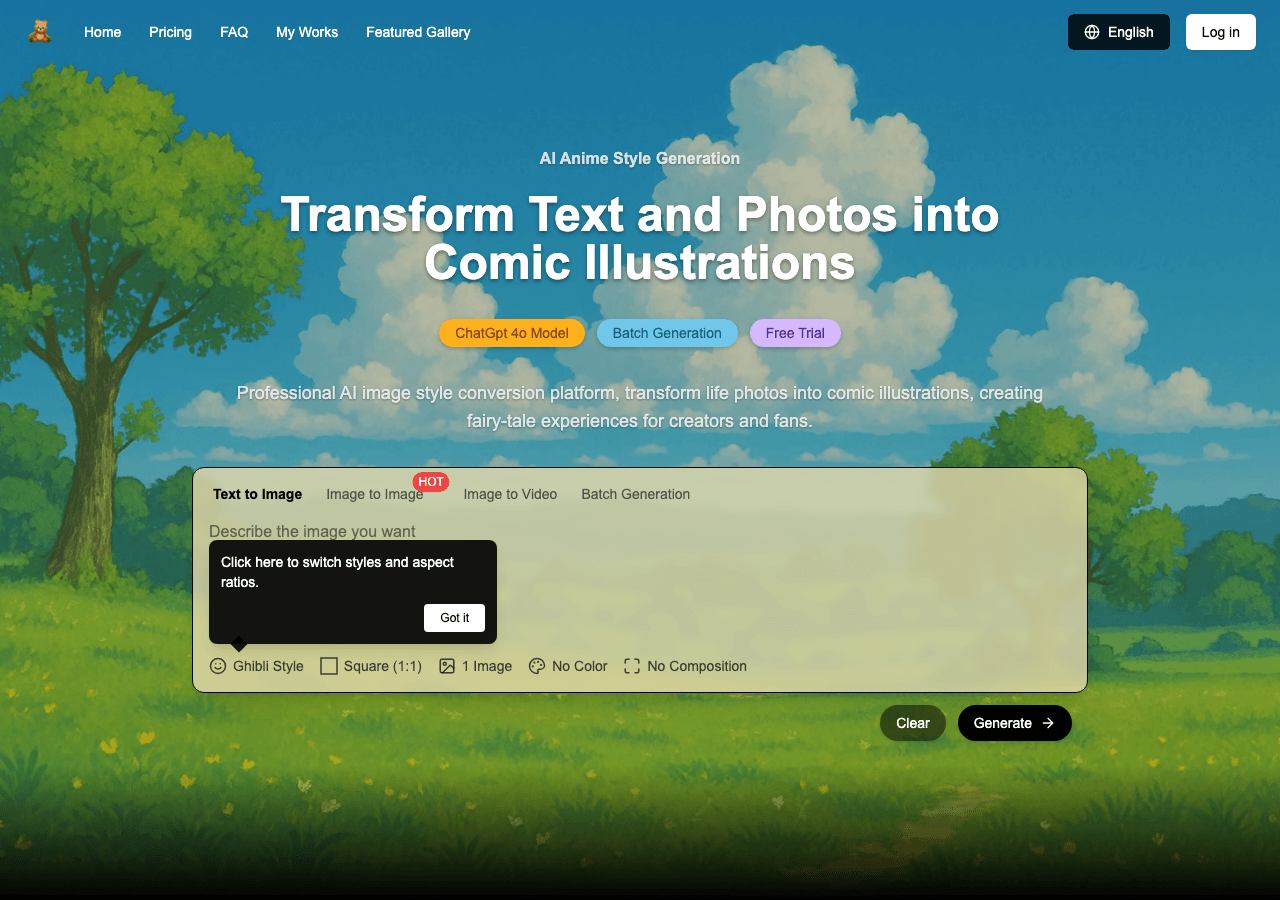
Task: Click the teddy bear site logo
Action: click(x=39, y=32)
